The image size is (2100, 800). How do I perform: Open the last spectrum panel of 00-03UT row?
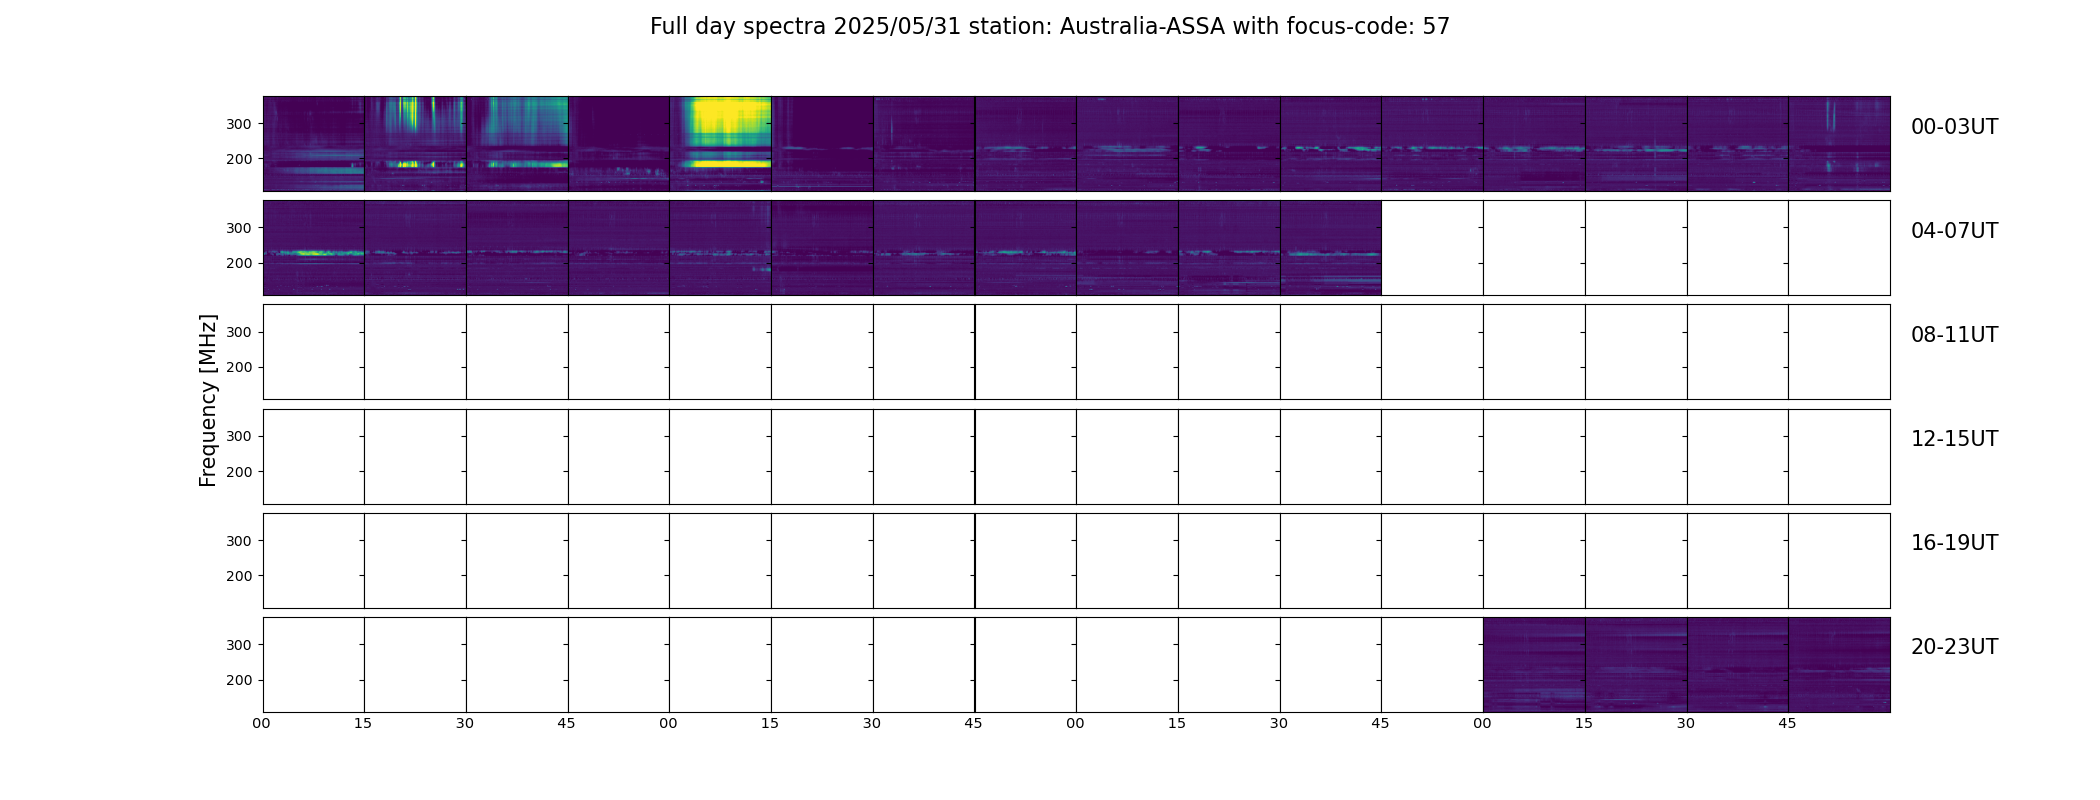[x=1839, y=144]
